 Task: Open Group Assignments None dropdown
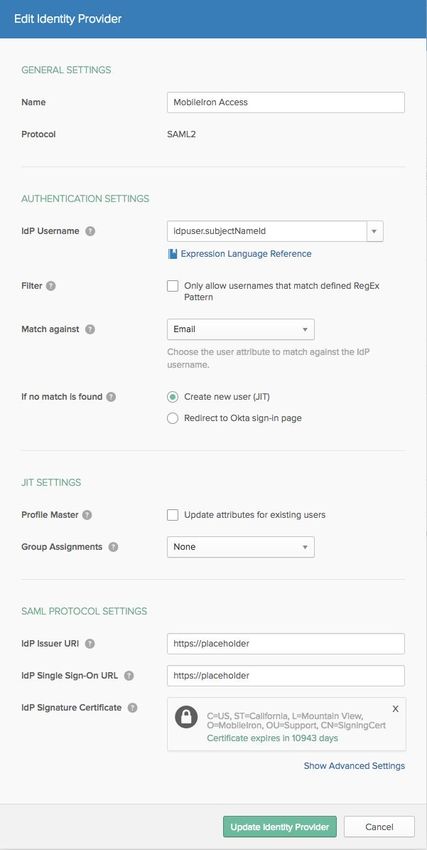(x=241, y=547)
